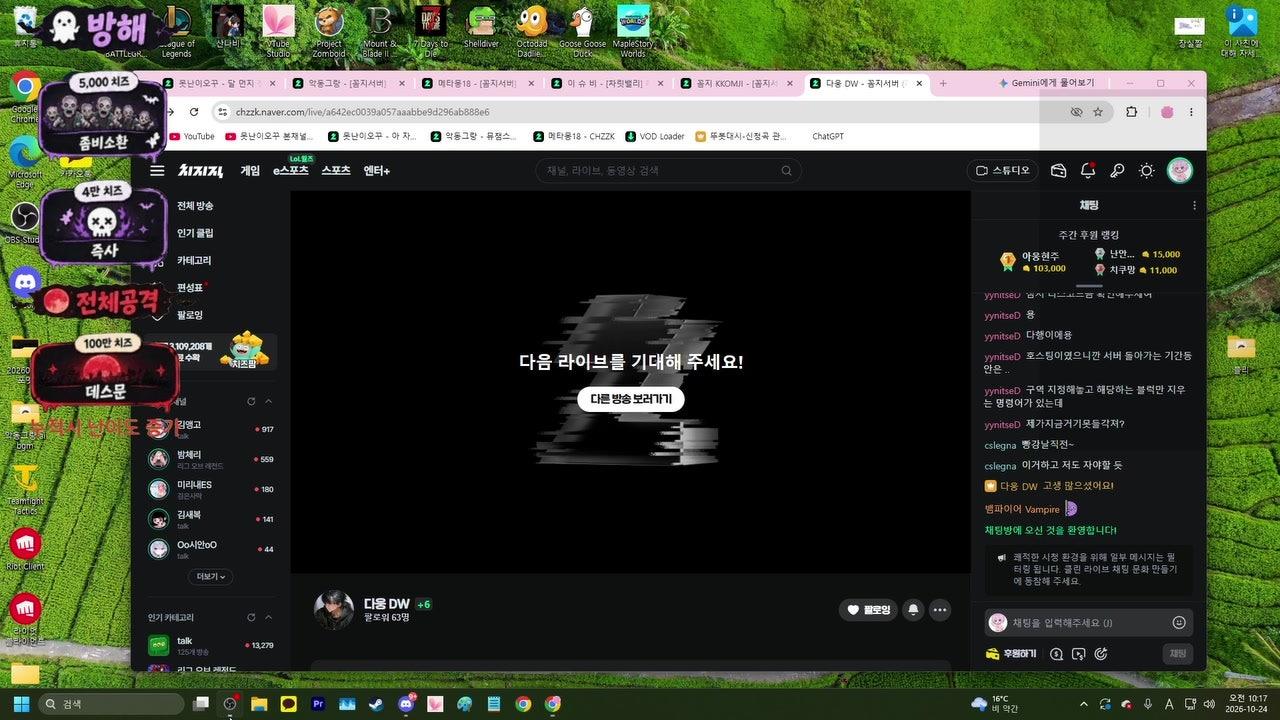Collapse the 인기 카테고리 section
Image resolution: width=1280 pixels, height=720 pixels.
click(x=268, y=617)
